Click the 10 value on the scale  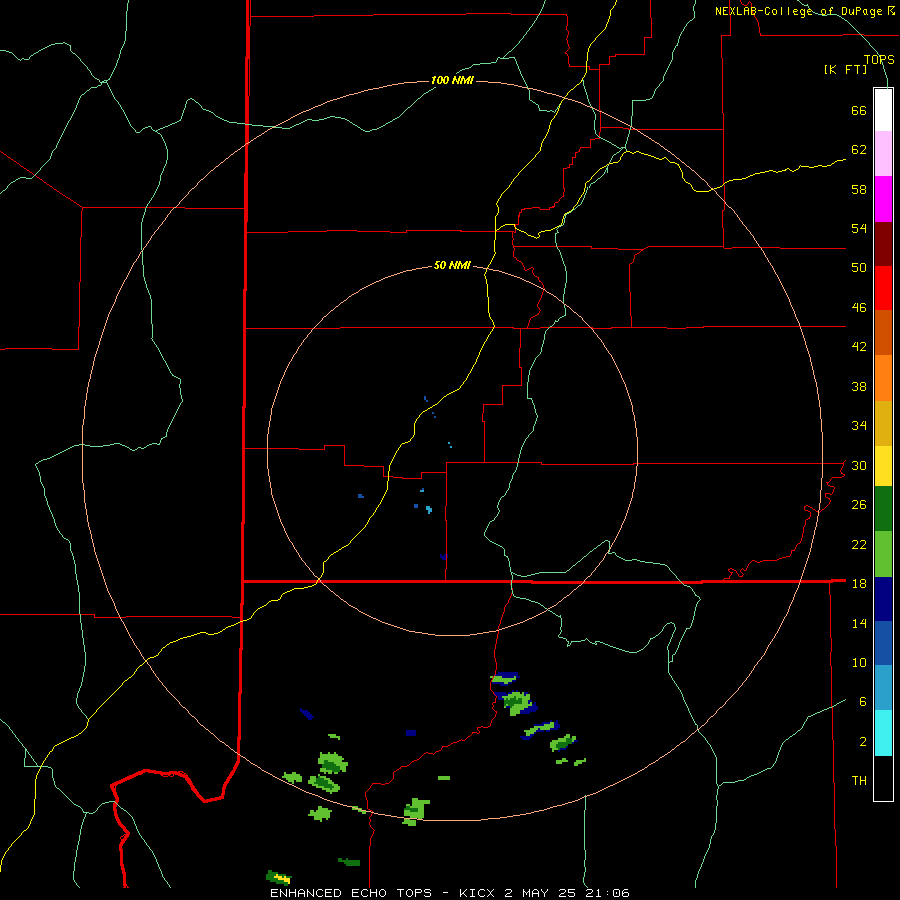pos(859,663)
